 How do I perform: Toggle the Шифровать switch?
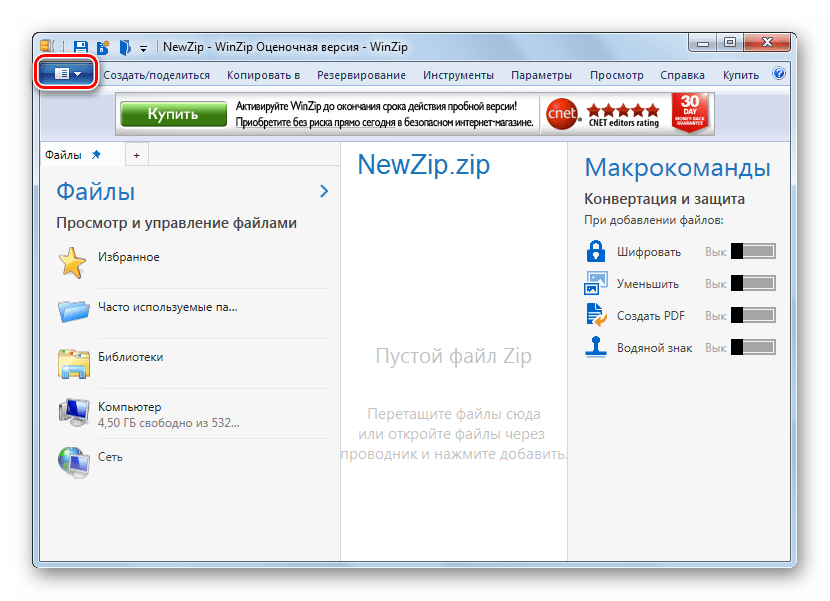coord(753,252)
